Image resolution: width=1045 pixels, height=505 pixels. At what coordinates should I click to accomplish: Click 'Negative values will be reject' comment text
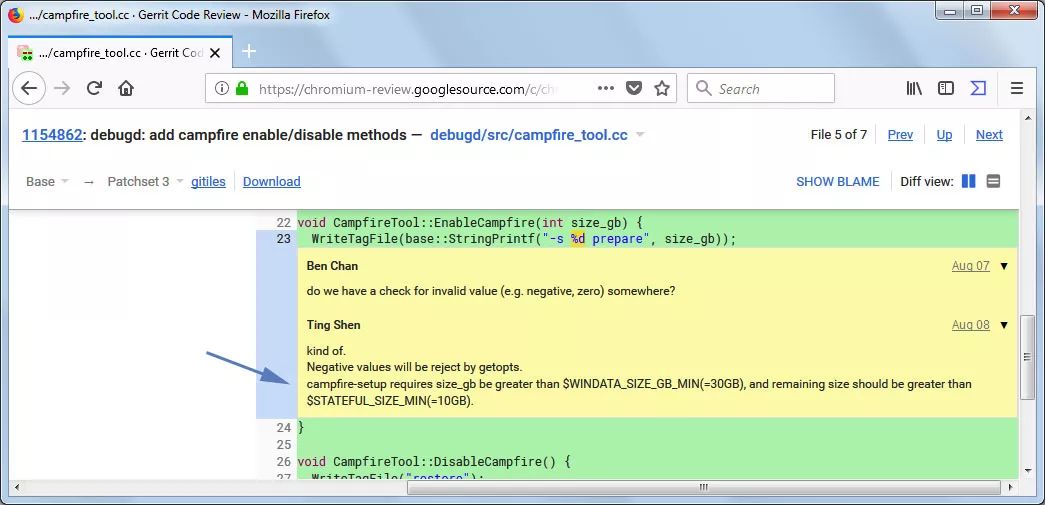coord(414,367)
